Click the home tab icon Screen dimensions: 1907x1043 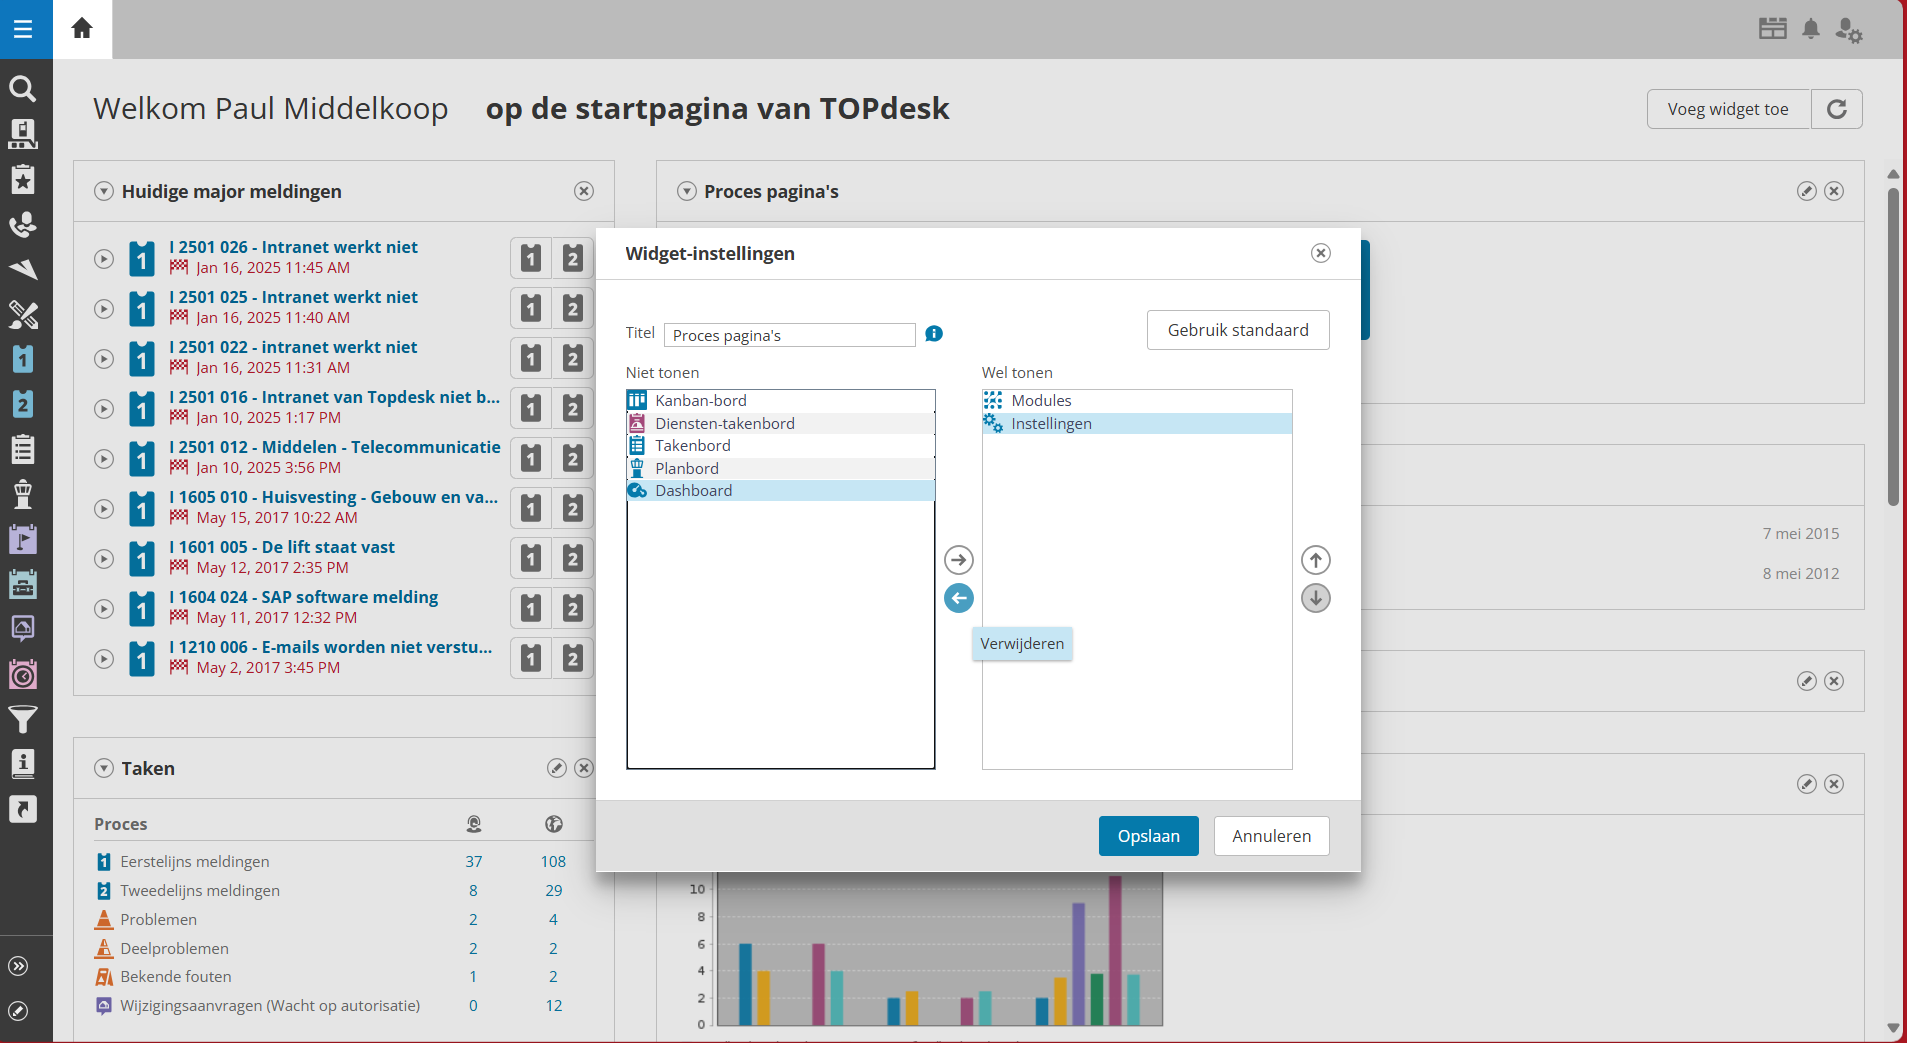click(82, 28)
